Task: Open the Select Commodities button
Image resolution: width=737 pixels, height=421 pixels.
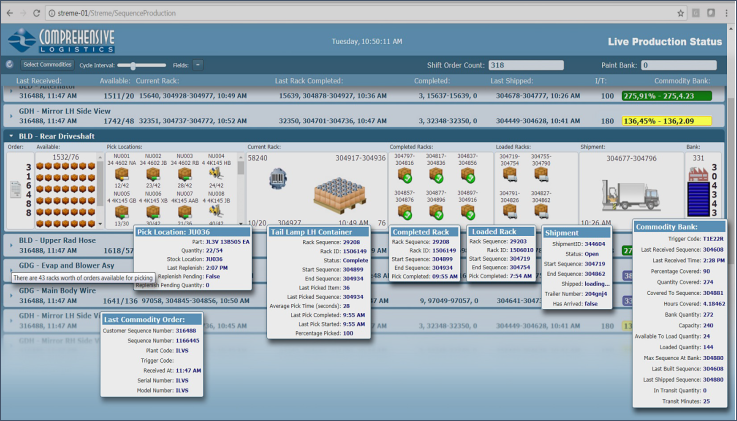Action: (x=47, y=65)
